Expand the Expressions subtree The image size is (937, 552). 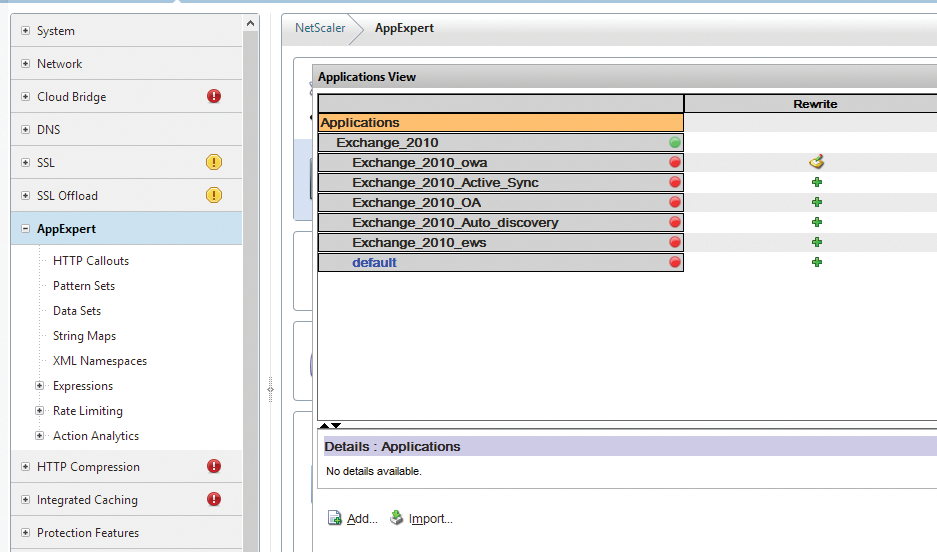(40, 386)
